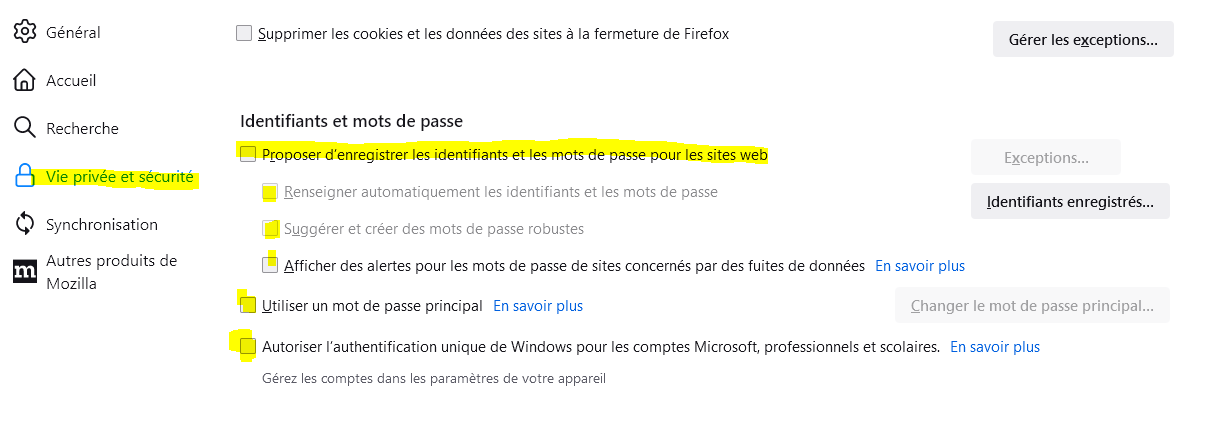Click the Accueil home icon
The height and width of the screenshot is (441, 1229).
click(x=25, y=80)
